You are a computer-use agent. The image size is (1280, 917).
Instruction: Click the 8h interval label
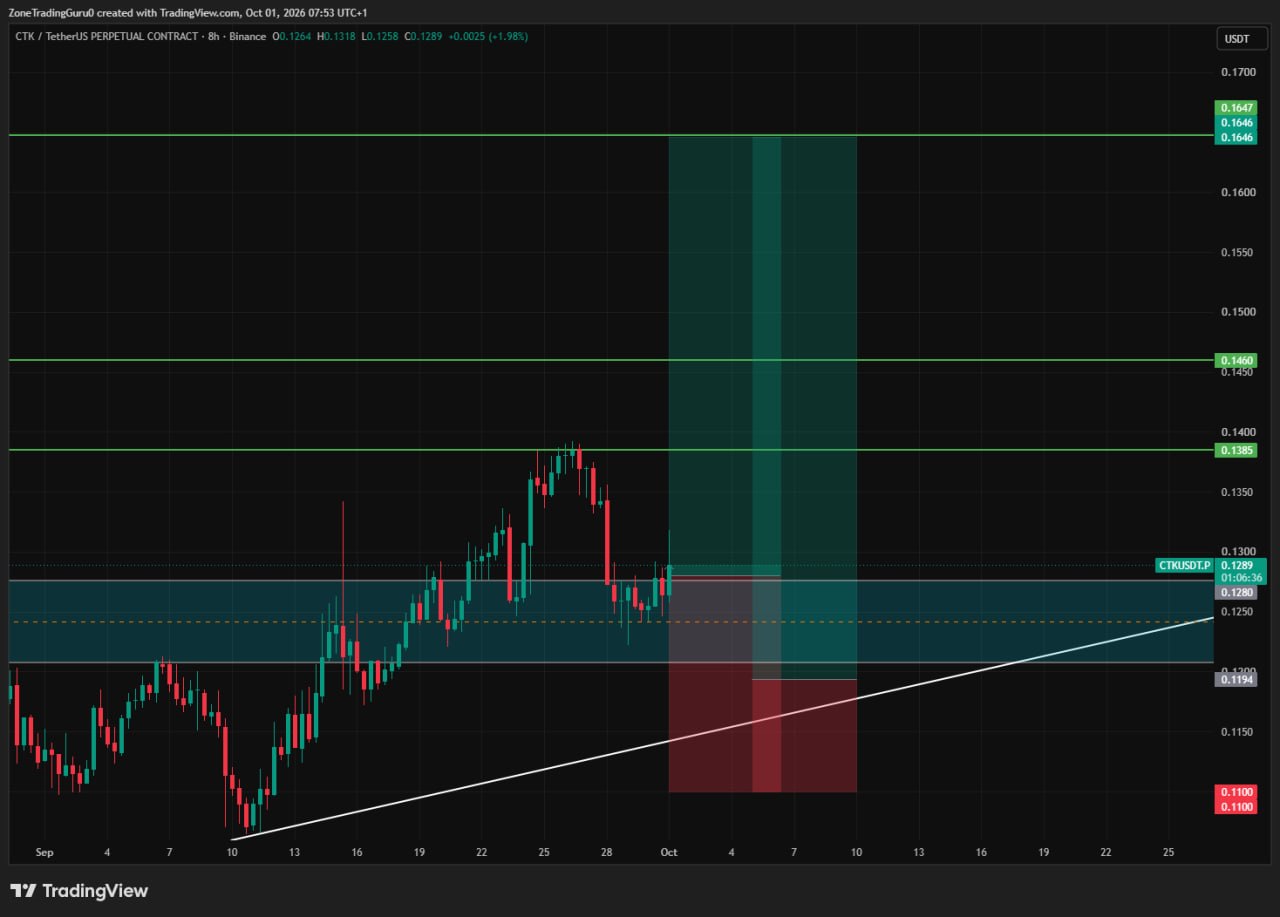[x=213, y=37]
